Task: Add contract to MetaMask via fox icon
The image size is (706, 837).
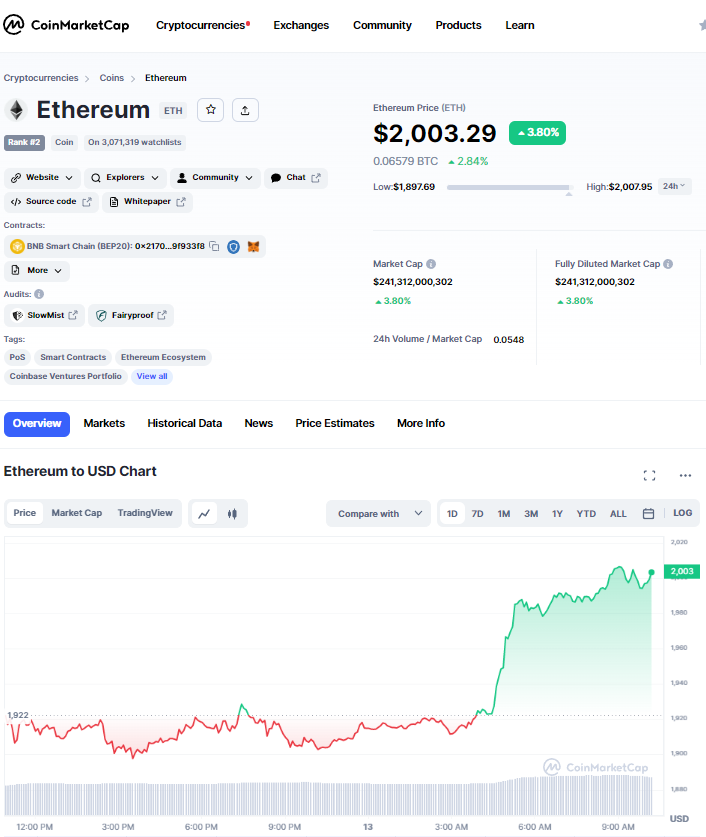Action: 253,247
